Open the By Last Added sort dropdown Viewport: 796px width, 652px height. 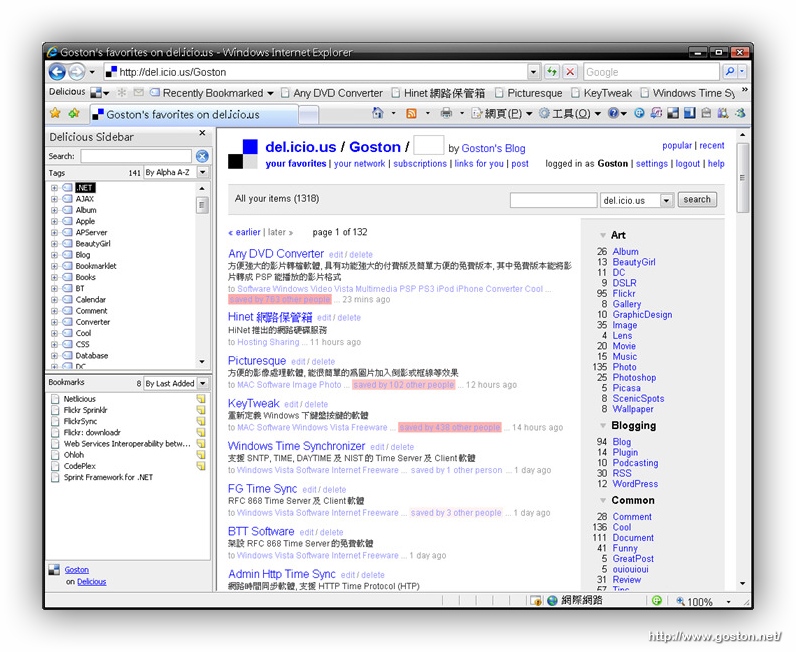point(203,383)
